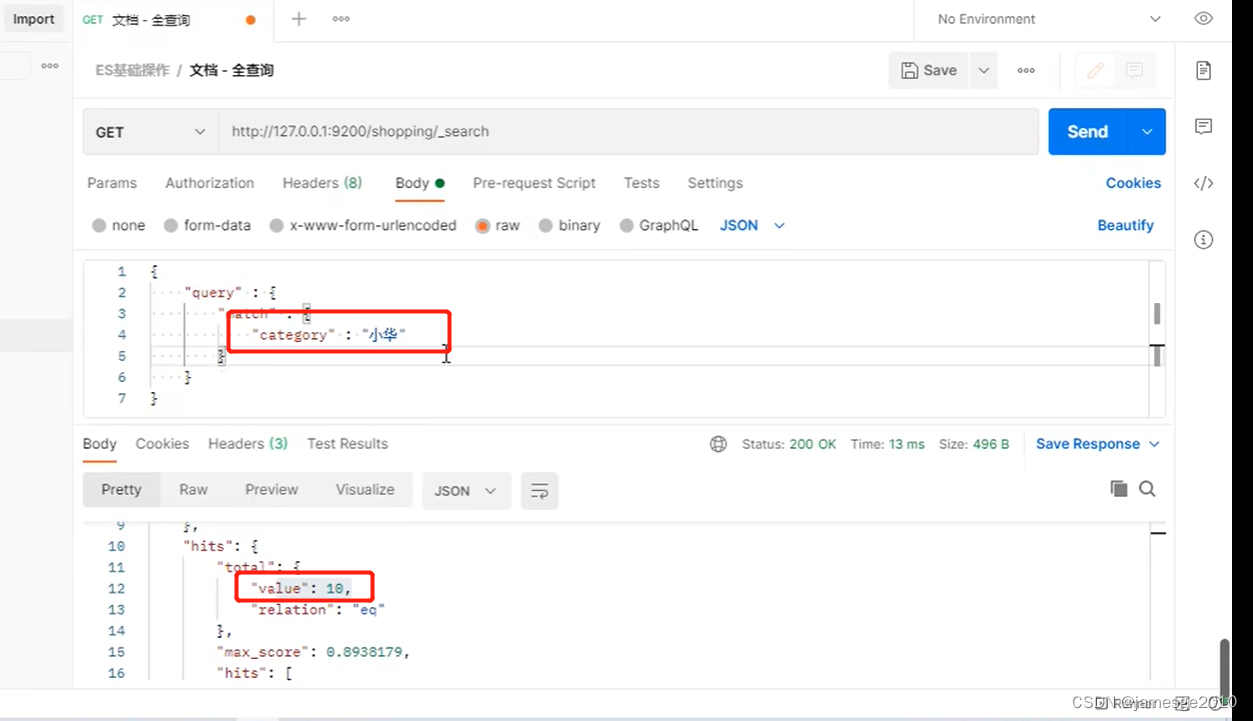Switch to the Settings tab

(715, 183)
